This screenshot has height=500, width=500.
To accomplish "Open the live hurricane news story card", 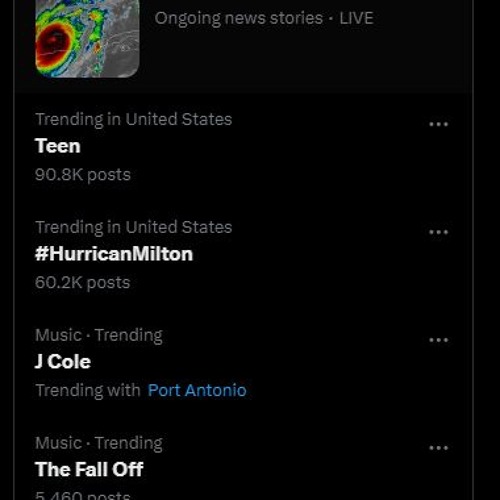I will pos(243,45).
